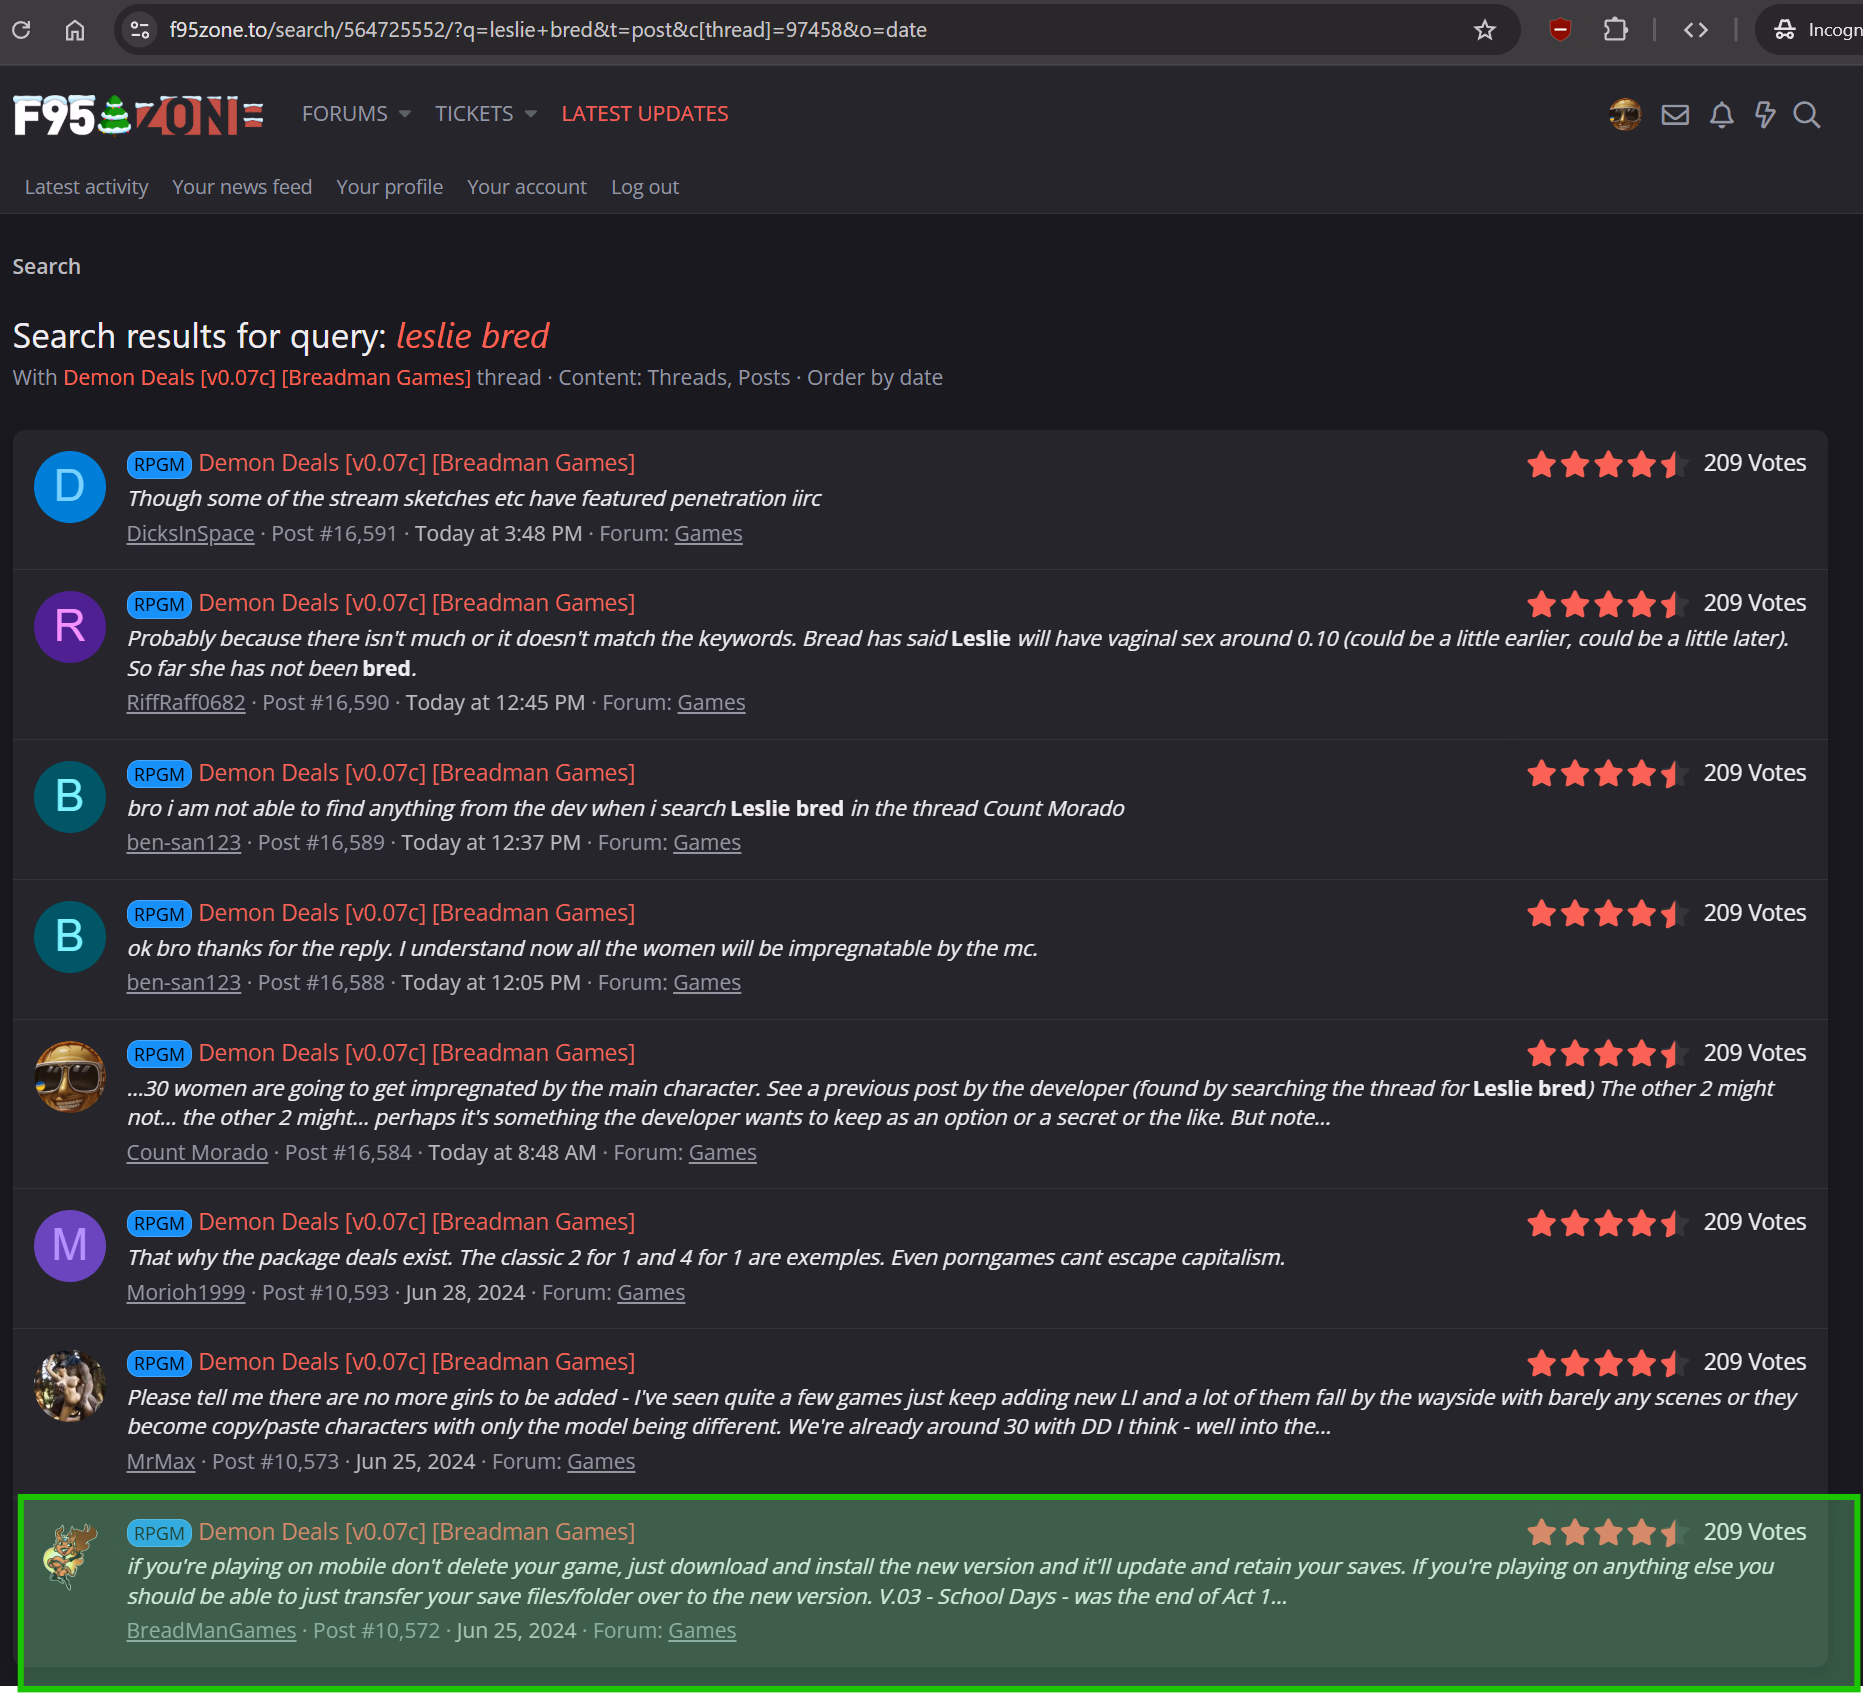Open the alerts bell icon
Image resolution: width=1863 pixels, height=1693 pixels.
pos(1721,115)
